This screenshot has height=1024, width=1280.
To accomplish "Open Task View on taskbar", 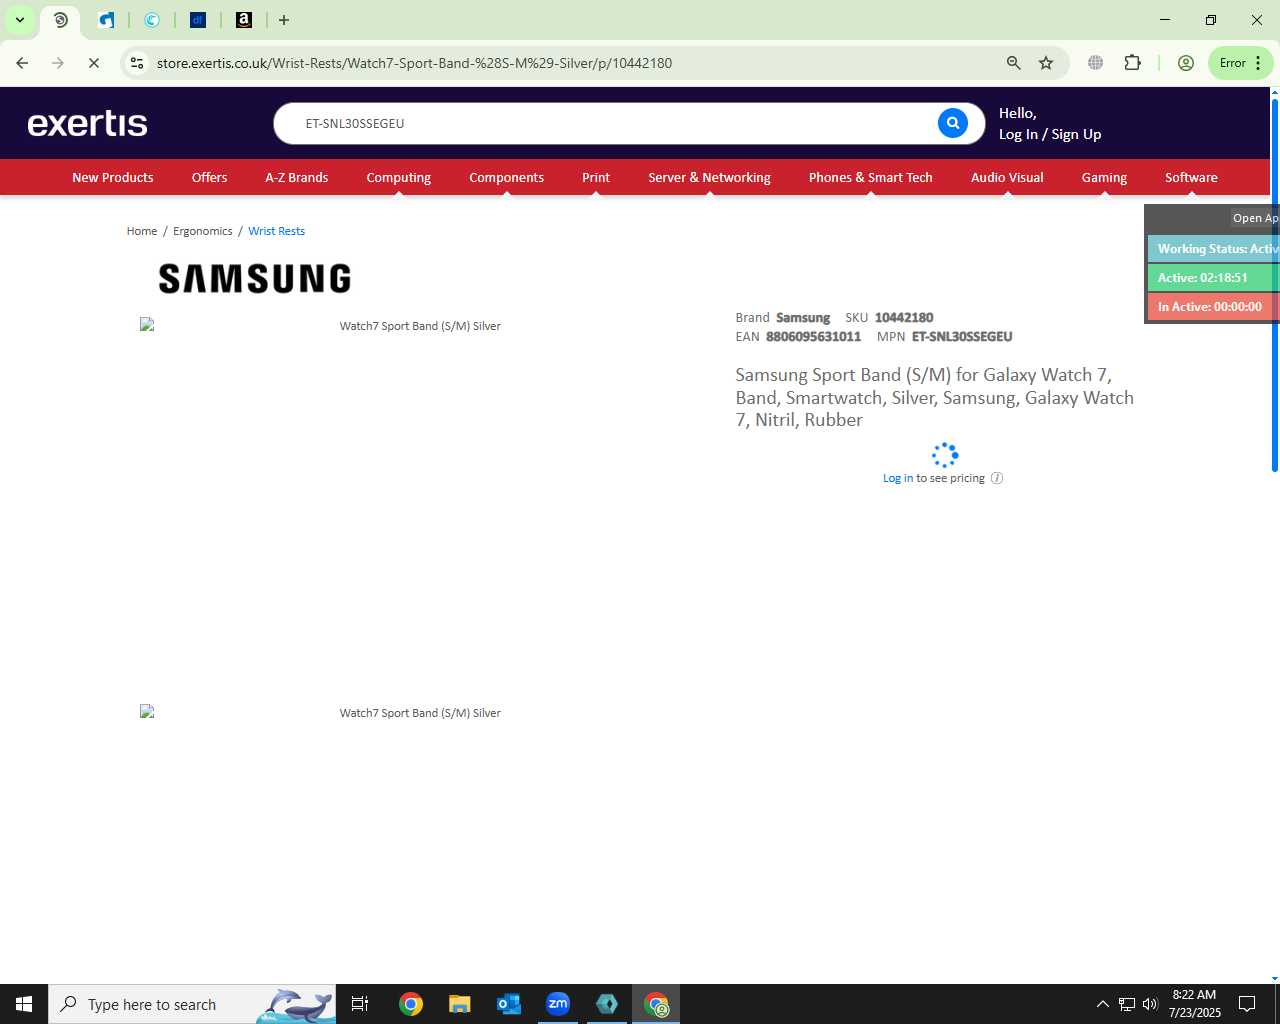I will pyautogui.click(x=360, y=1004).
